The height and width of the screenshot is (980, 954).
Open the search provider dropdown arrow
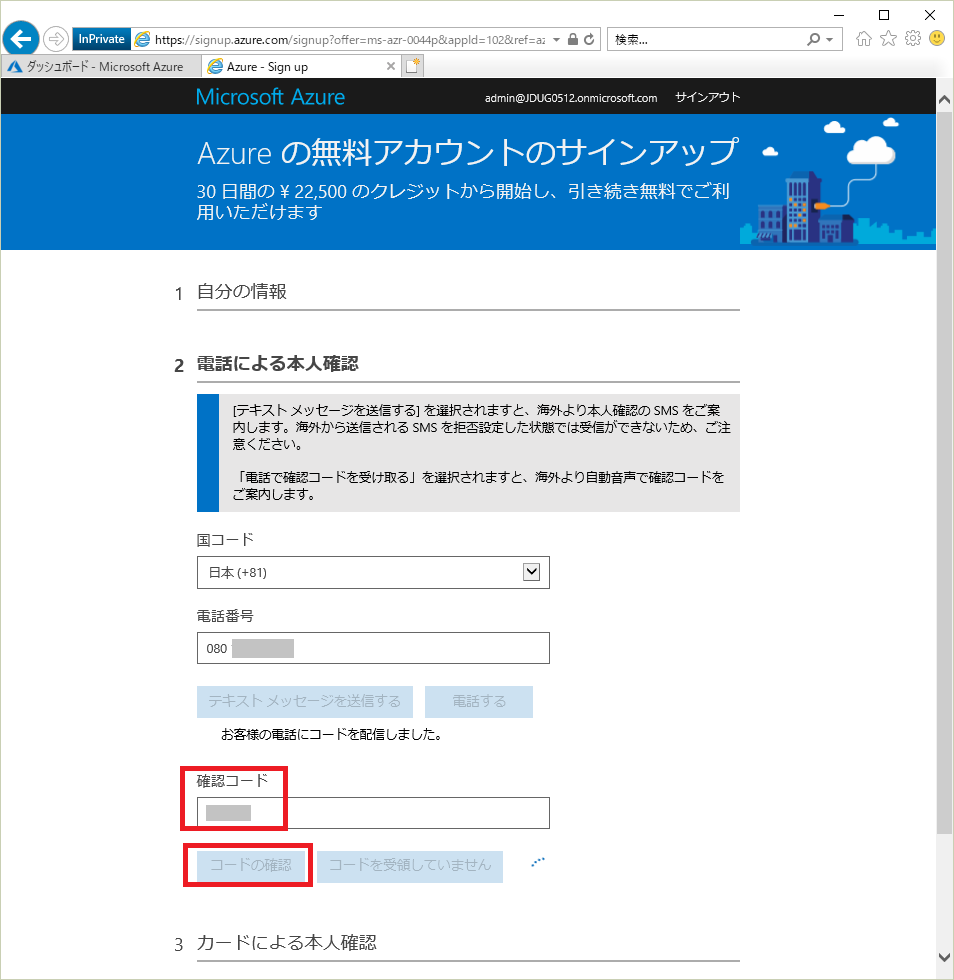coord(830,39)
